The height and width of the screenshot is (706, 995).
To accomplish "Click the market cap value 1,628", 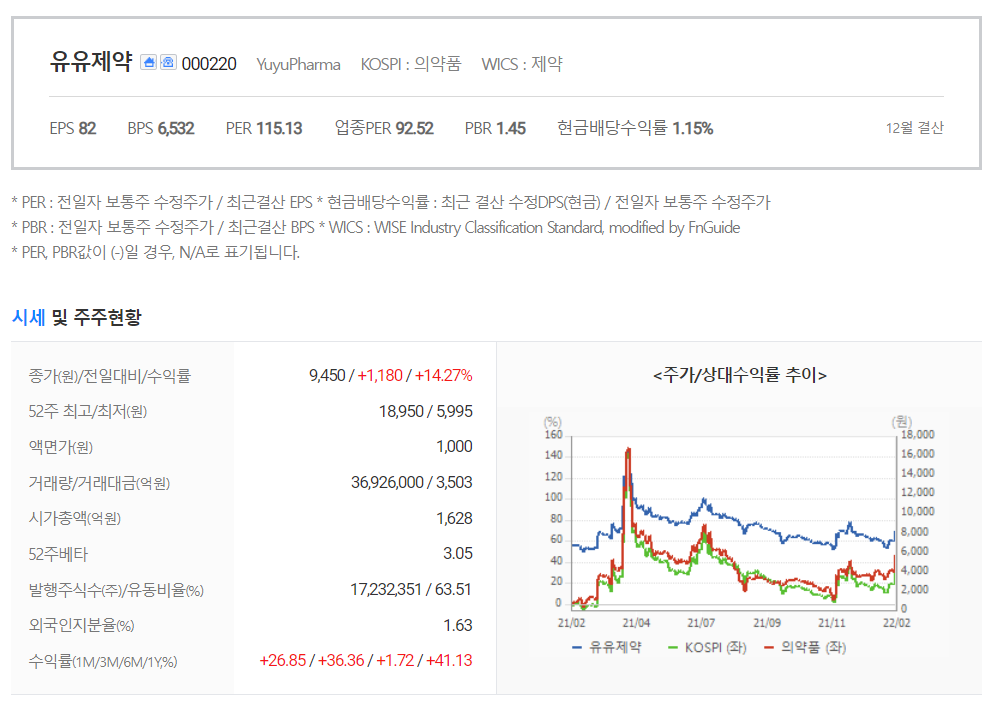I will tap(454, 519).
